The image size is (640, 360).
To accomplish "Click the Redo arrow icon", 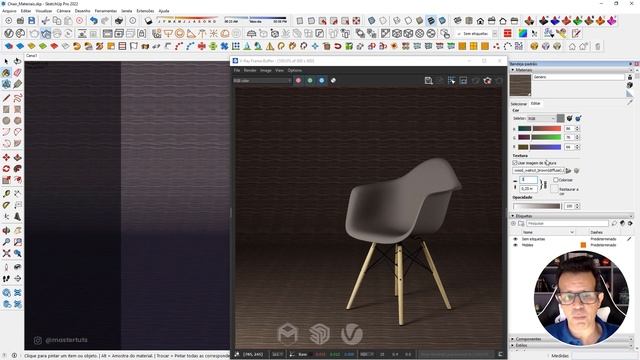I will click(x=105, y=20).
